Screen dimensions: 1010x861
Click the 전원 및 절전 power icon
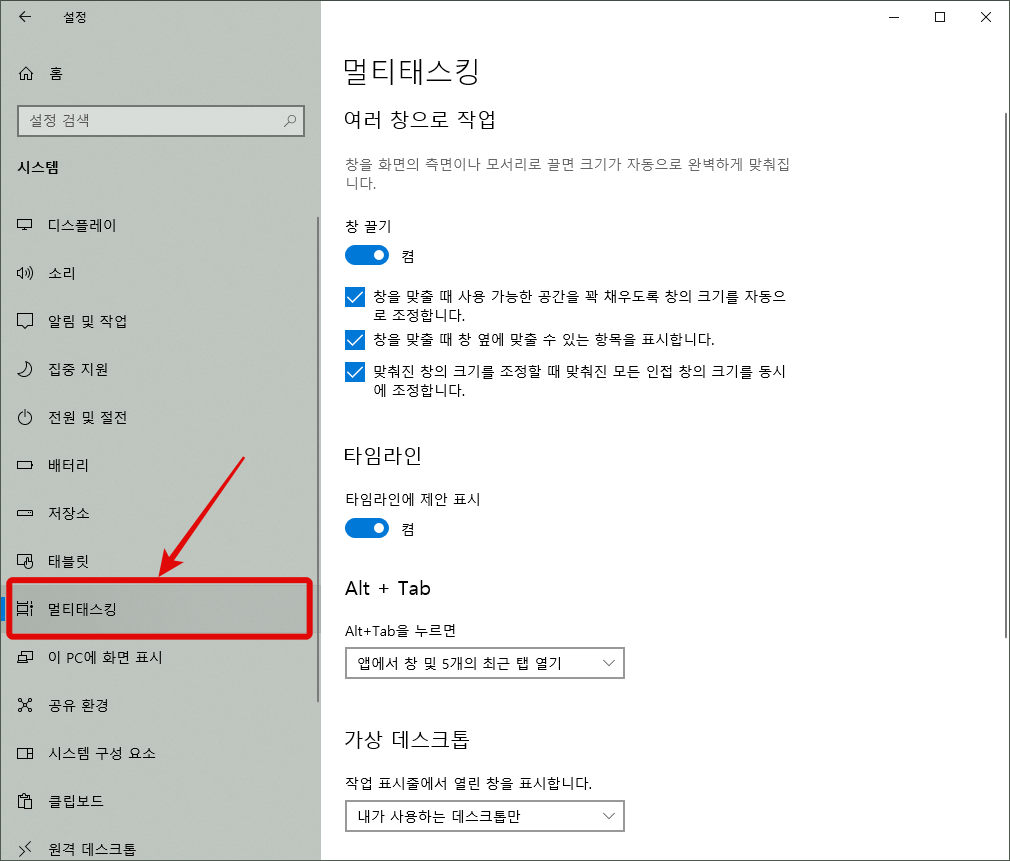[25, 417]
